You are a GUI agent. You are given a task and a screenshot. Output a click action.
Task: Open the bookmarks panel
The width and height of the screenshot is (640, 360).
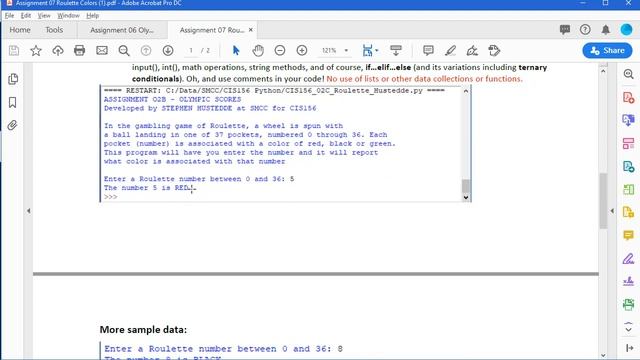point(13,102)
